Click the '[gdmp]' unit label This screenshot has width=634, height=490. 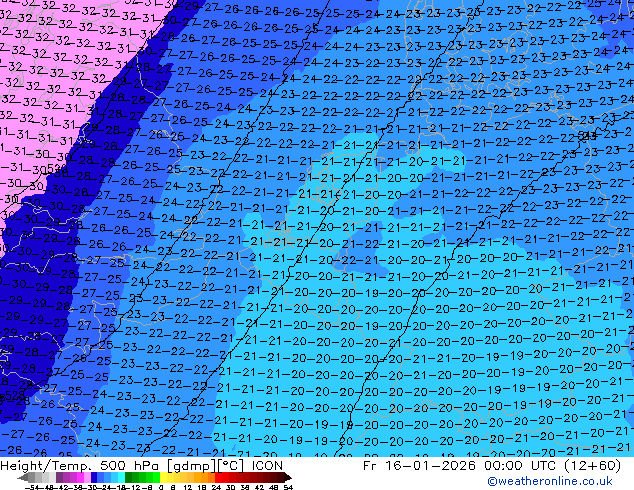tap(192, 466)
